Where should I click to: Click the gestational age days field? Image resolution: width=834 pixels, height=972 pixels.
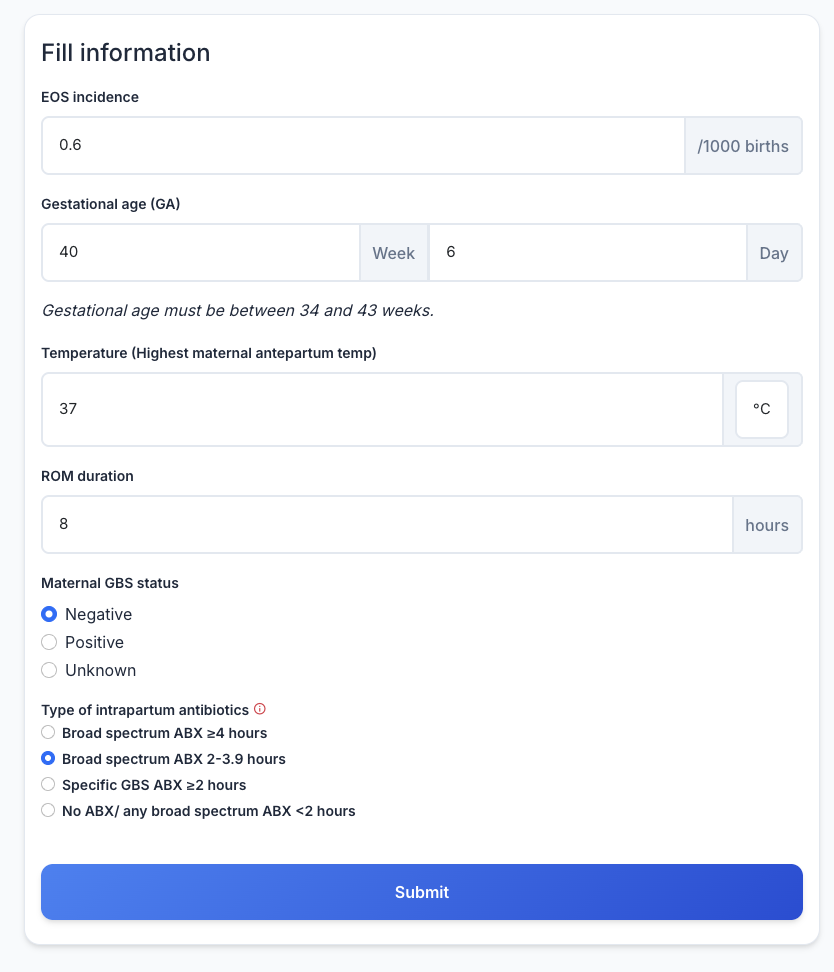tap(588, 252)
